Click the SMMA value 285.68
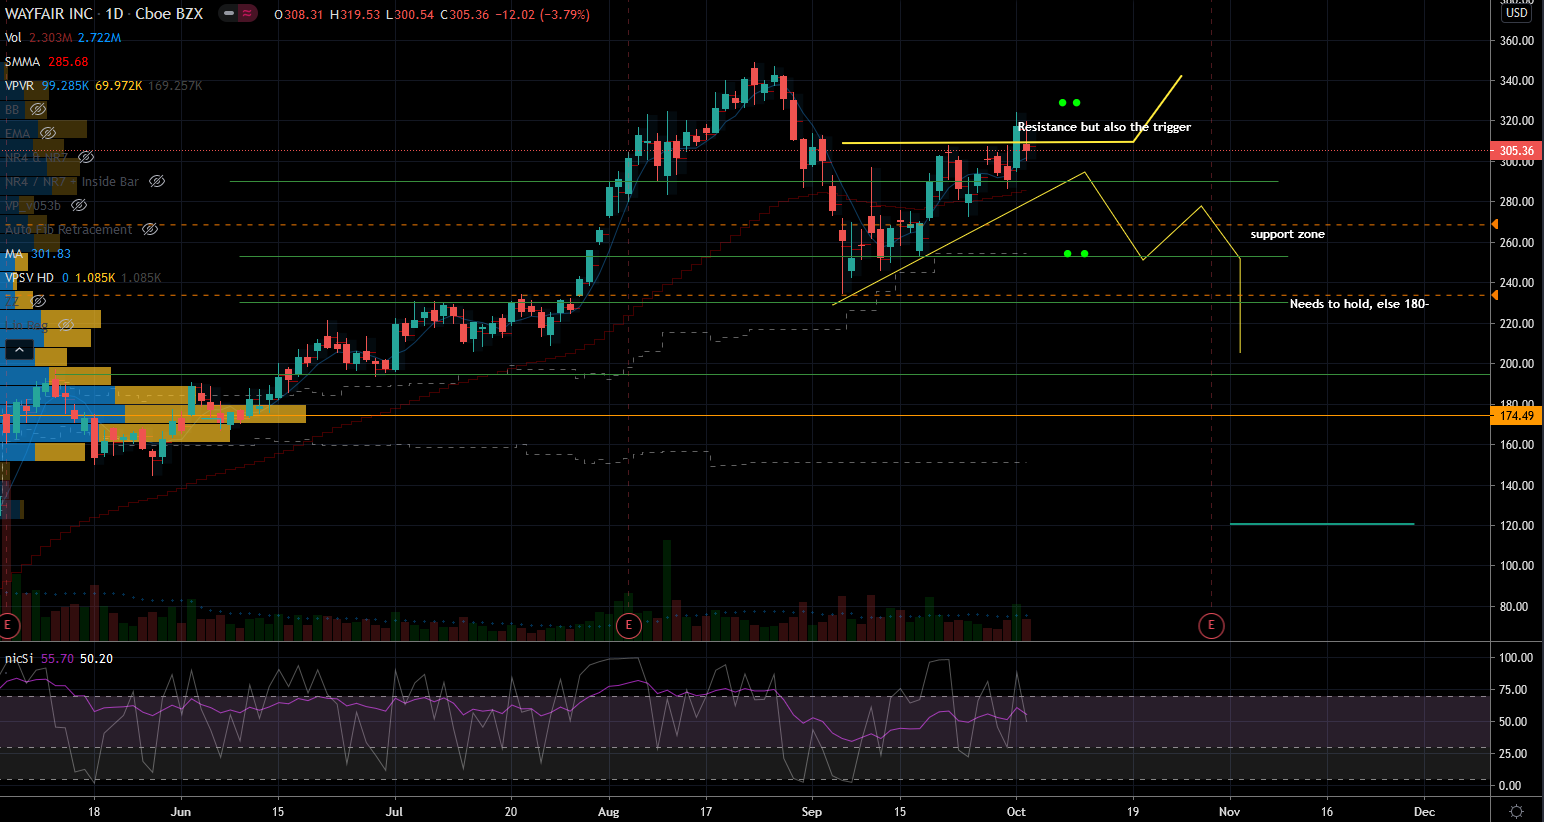This screenshot has height=822, width=1544. pos(68,61)
